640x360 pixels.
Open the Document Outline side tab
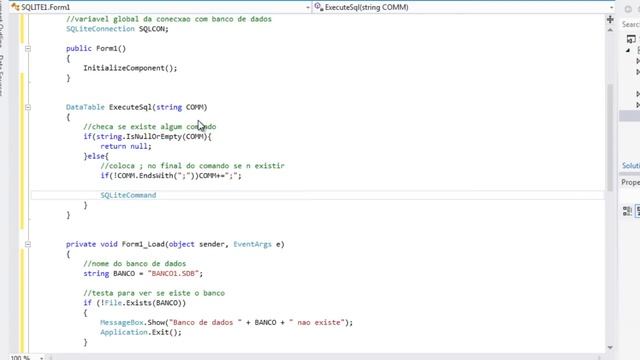(2, 24)
